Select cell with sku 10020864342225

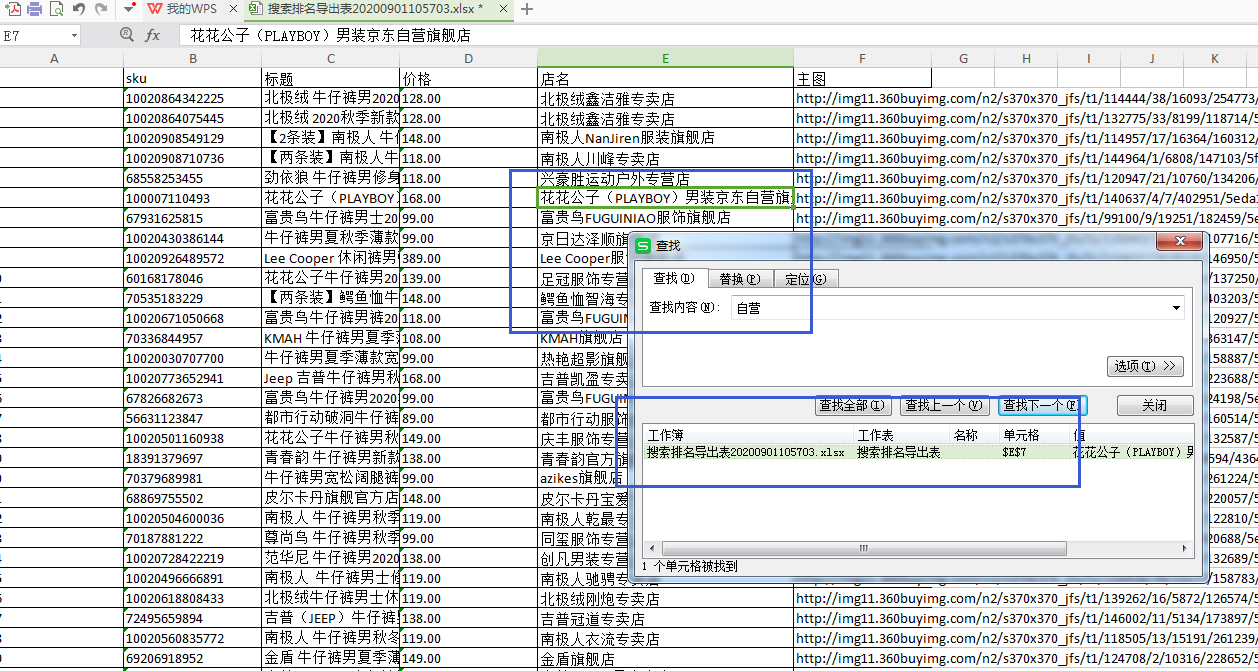pyautogui.click(x=192, y=98)
